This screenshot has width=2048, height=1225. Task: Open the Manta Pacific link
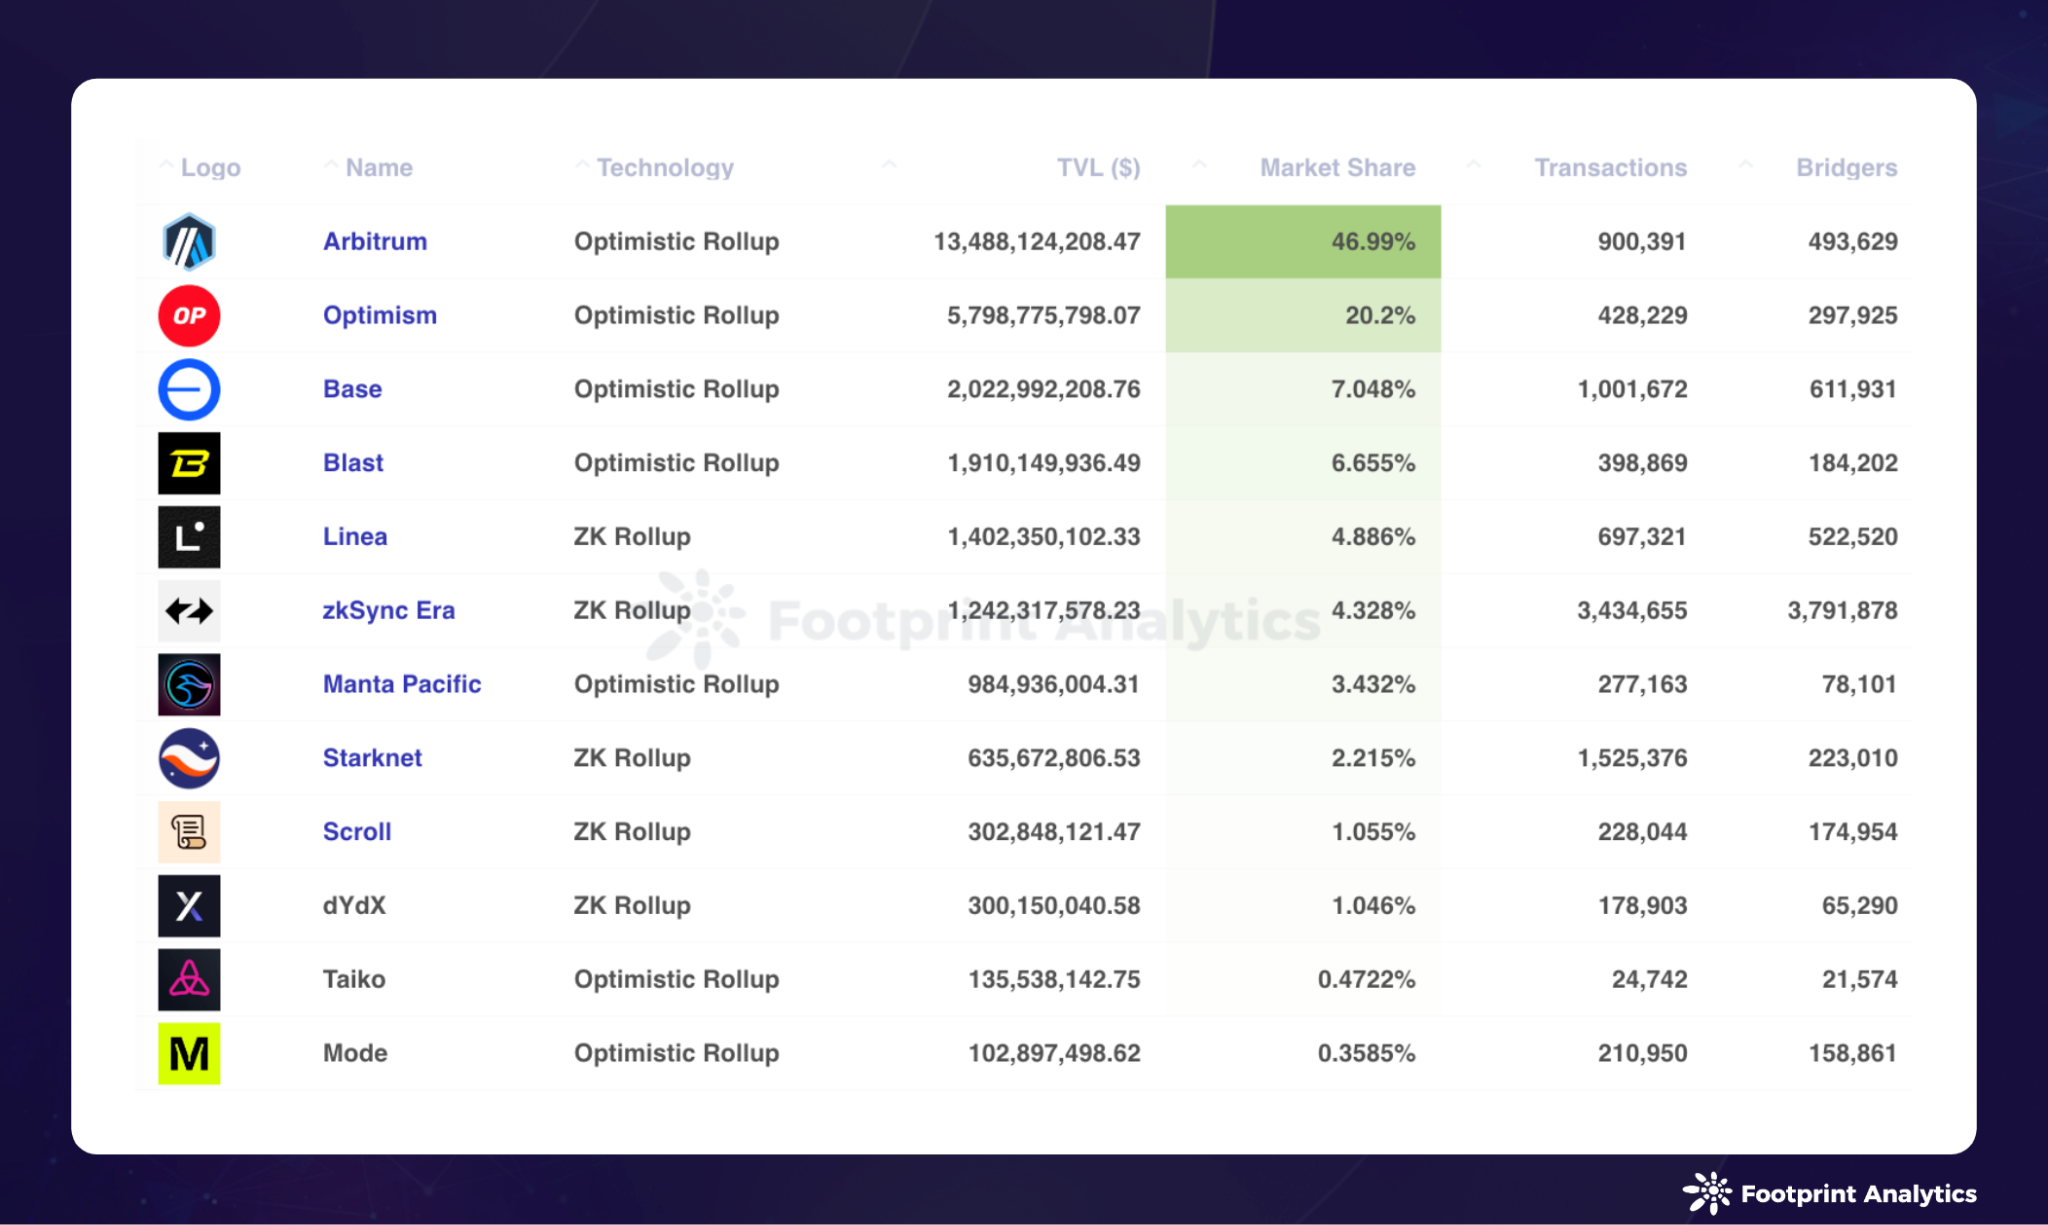pyautogui.click(x=402, y=684)
